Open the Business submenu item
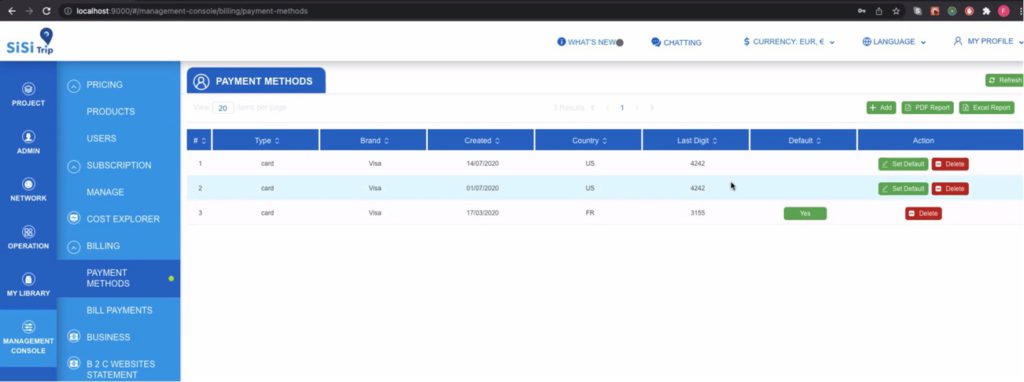 click(x=99, y=337)
